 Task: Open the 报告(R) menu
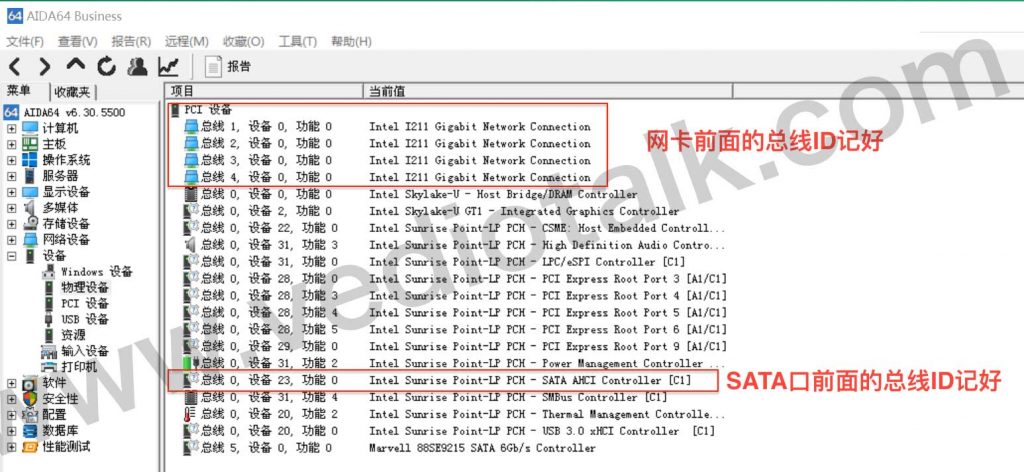click(x=131, y=41)
